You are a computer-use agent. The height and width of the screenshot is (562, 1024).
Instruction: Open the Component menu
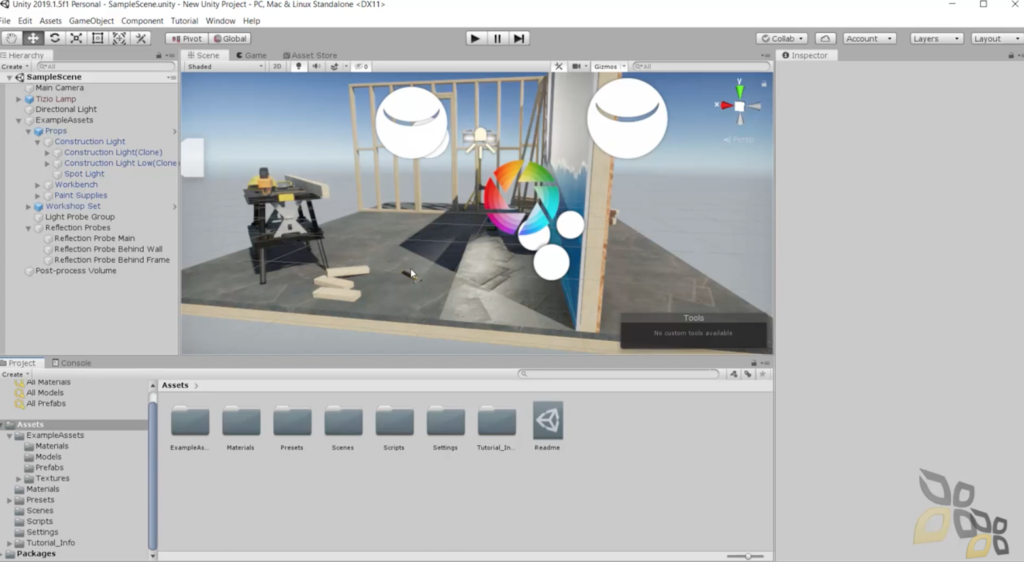coord(142,21)
